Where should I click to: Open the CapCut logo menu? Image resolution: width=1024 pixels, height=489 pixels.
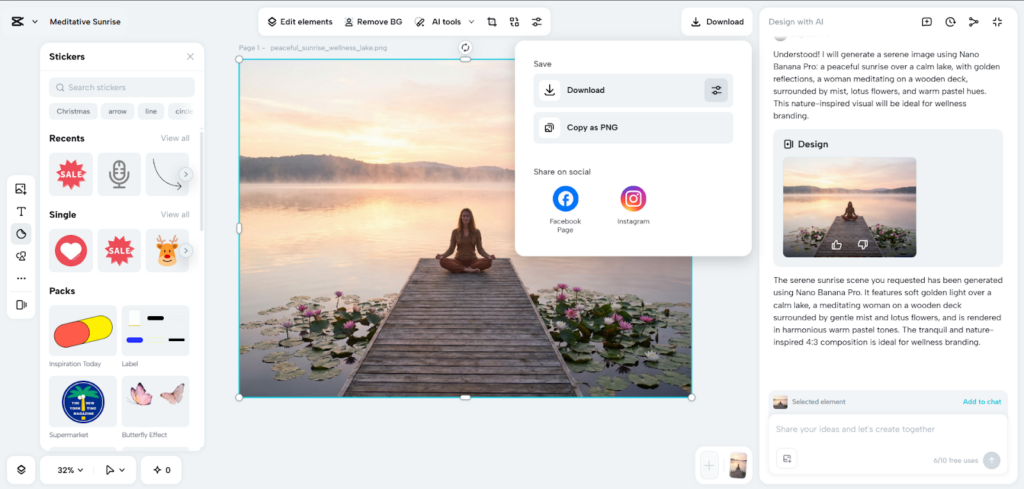(18, 22)
